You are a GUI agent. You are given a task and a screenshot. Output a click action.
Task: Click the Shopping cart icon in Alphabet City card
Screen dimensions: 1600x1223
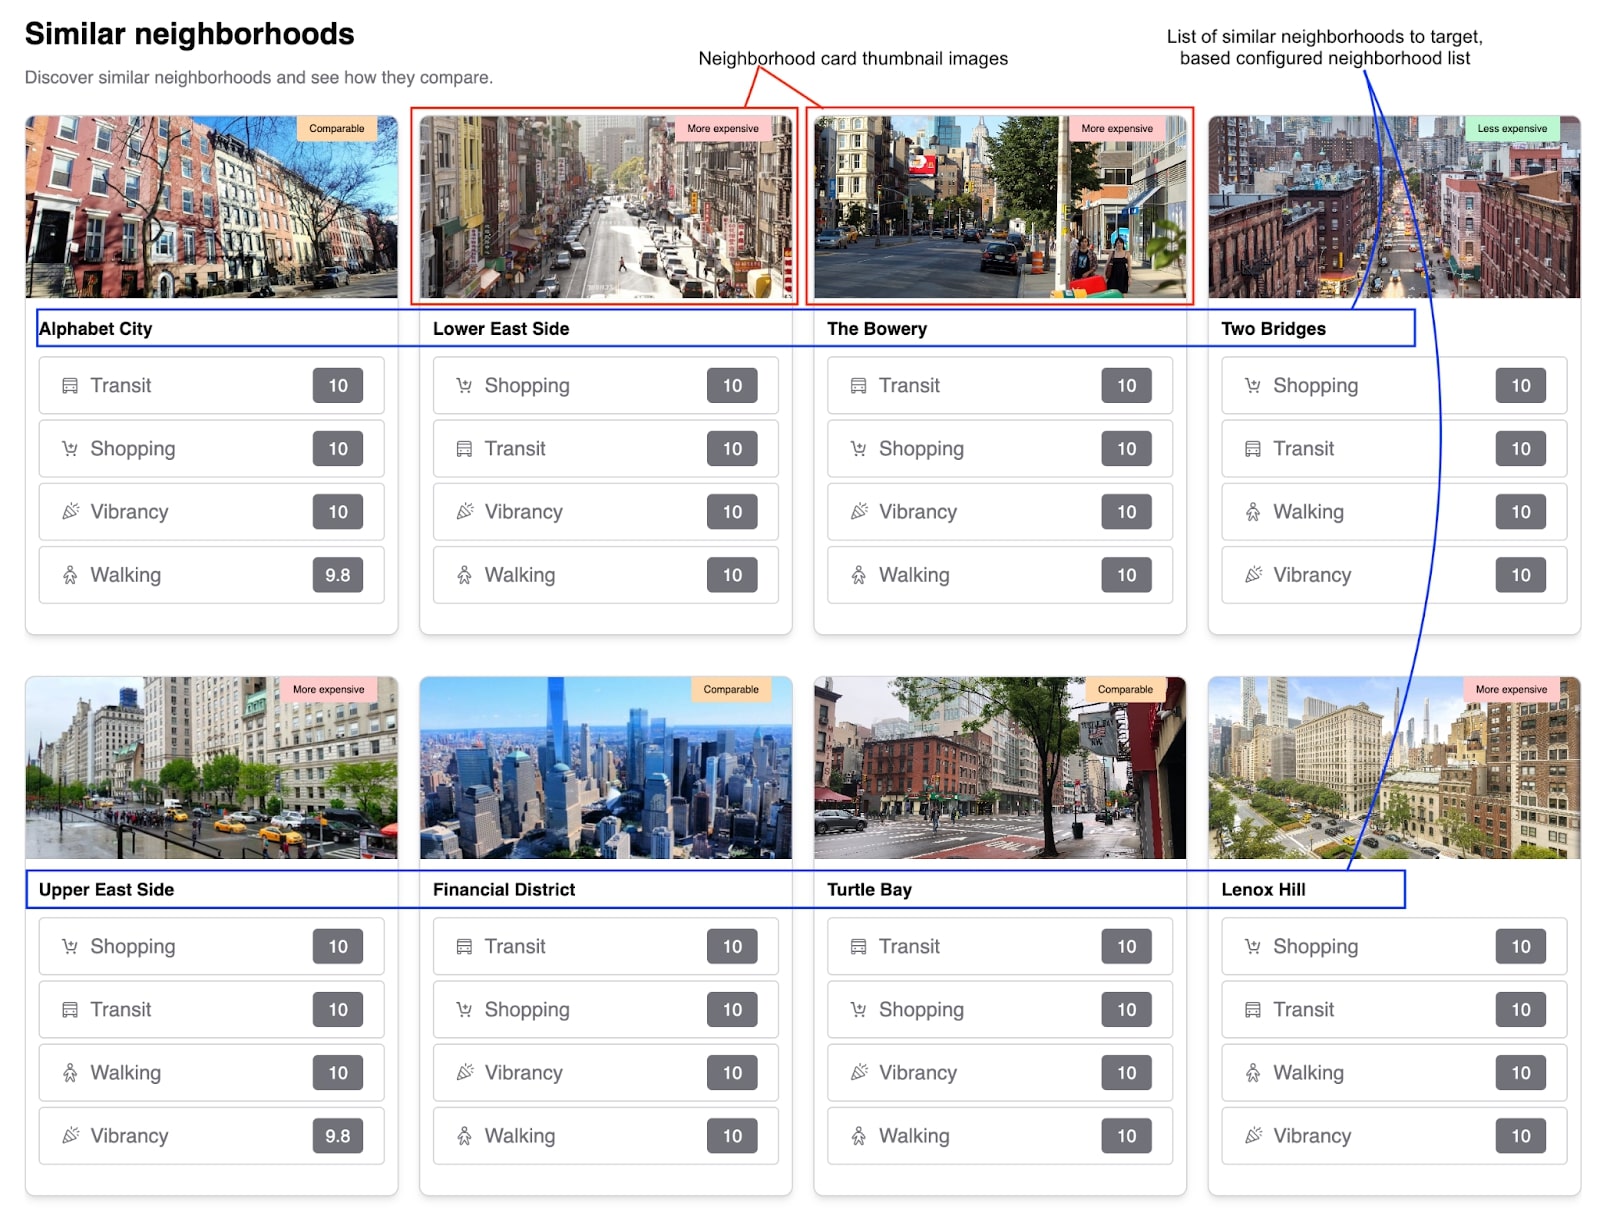pyautogui.click(x=70, y=449)
